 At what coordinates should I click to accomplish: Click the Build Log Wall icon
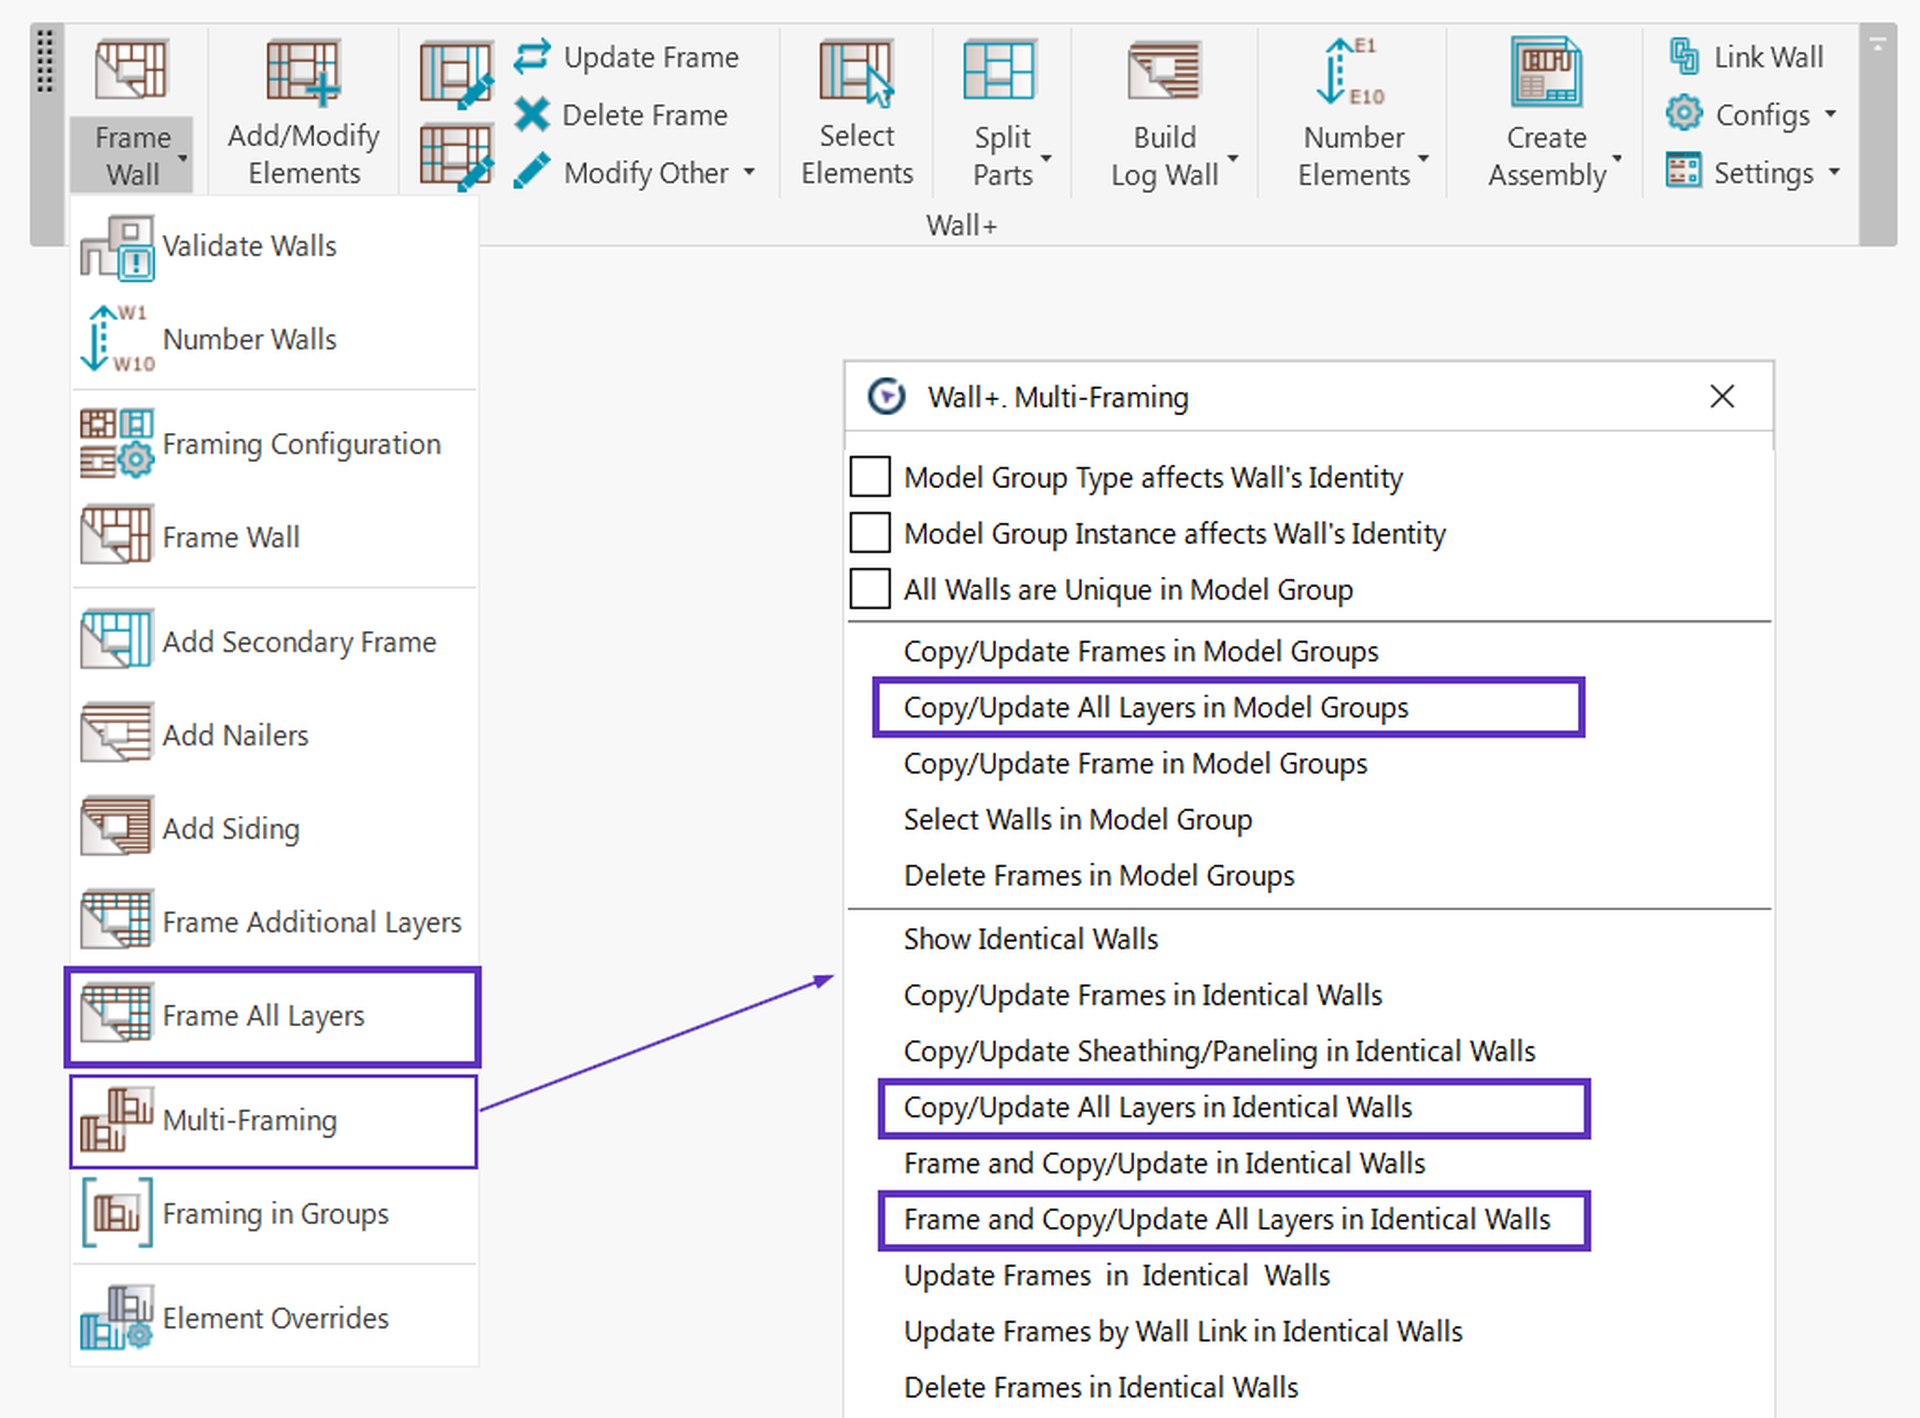(x=1164, y=72)
